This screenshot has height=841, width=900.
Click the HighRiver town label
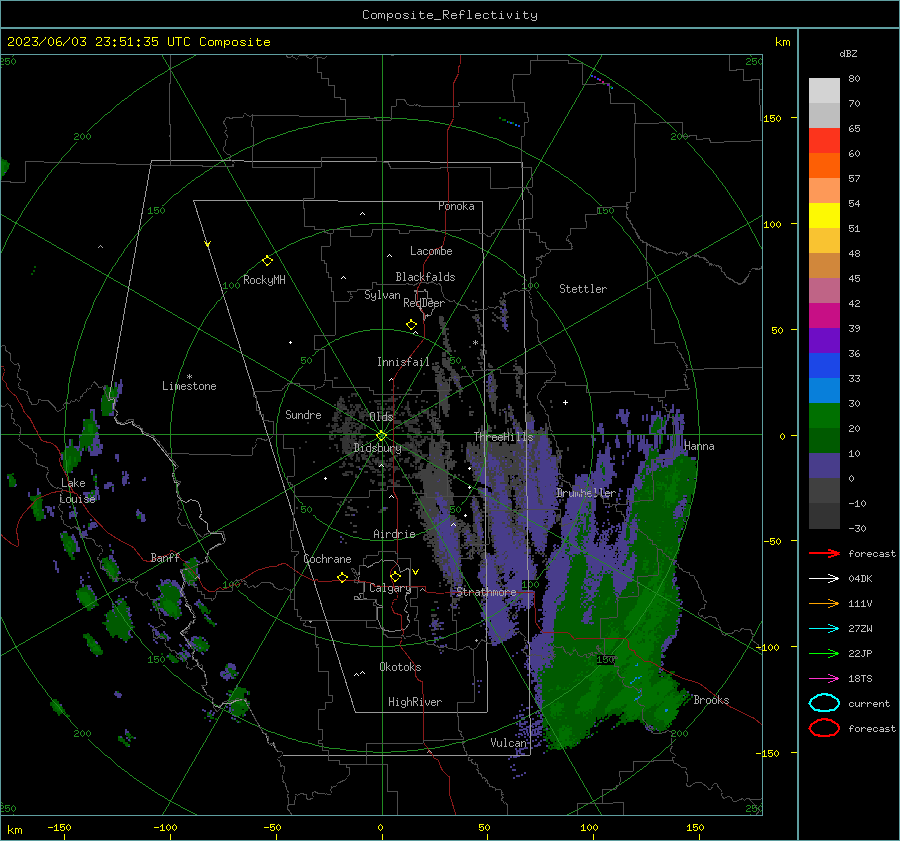[415, 702]
